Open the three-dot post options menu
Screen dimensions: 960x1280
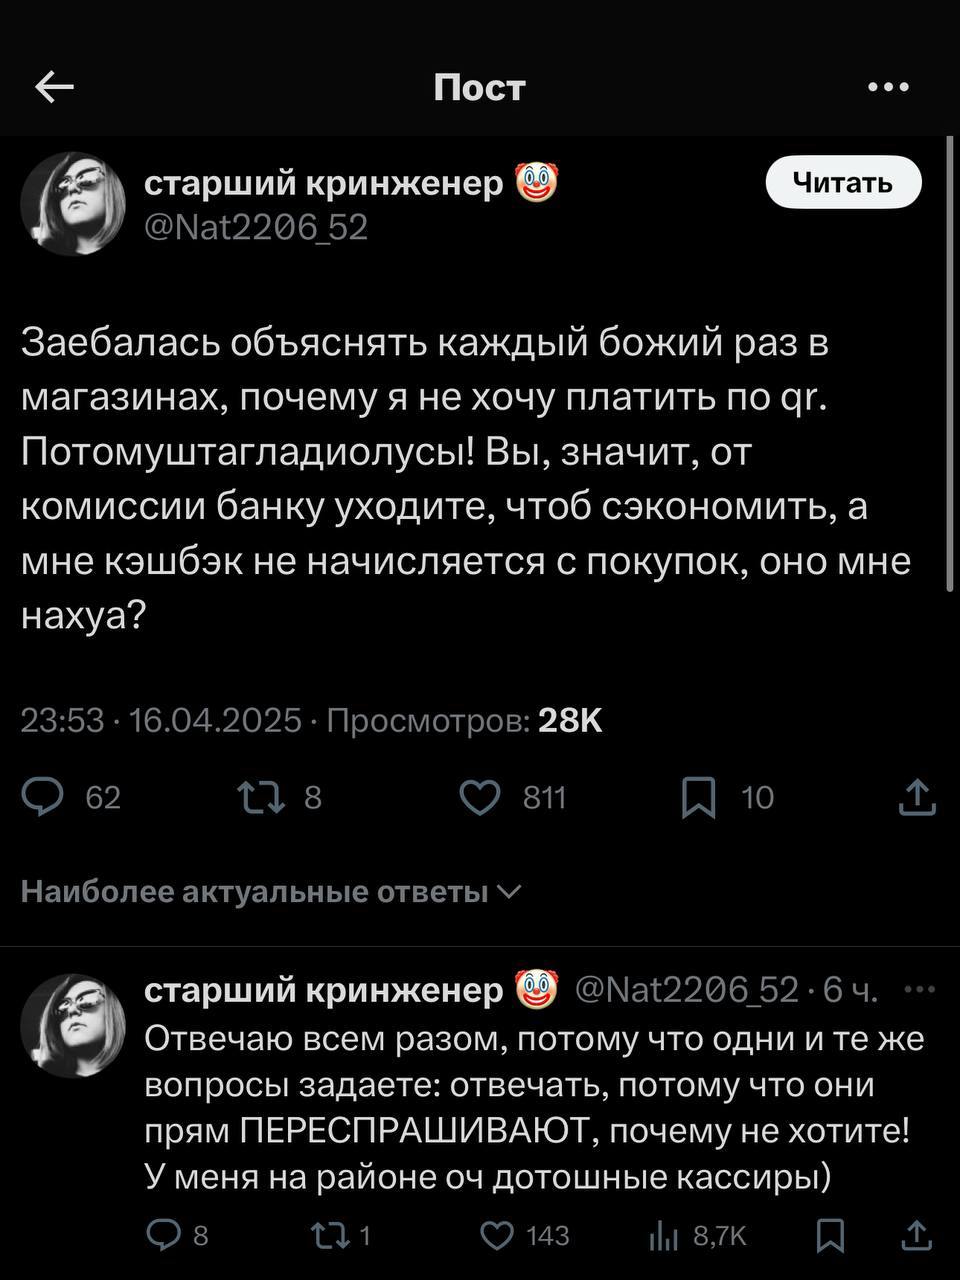[888, 88]
